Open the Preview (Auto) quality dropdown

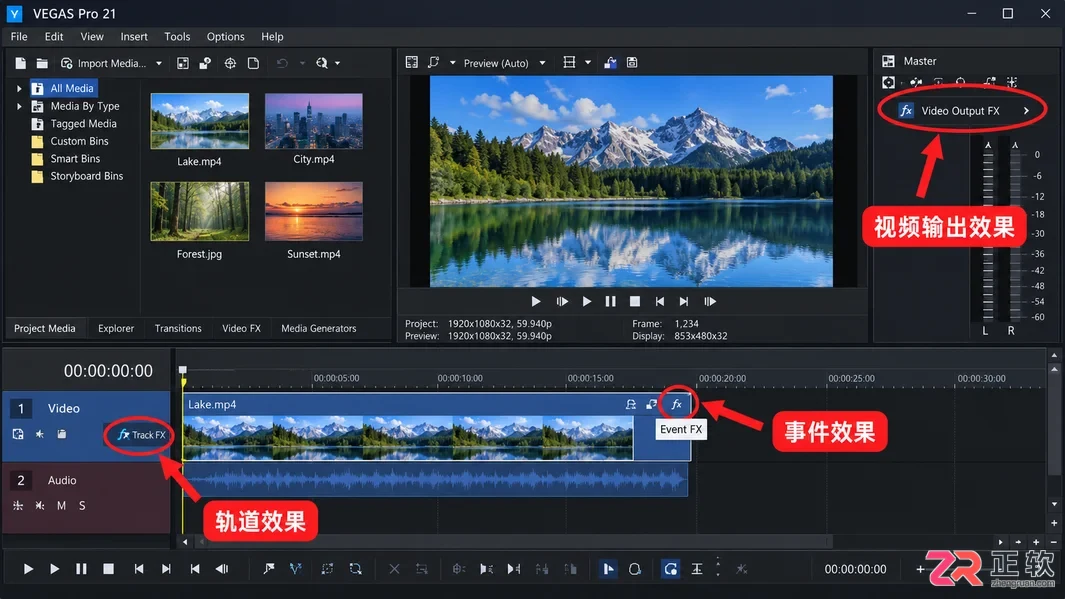coord(542,63)
